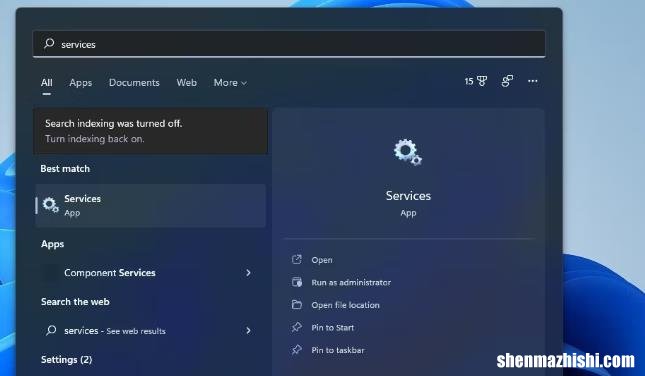Image resolution: width=645 pixels, height=376 pixels.
Task: Click the Open file location folder icon
Action: (x=297, y=305)
